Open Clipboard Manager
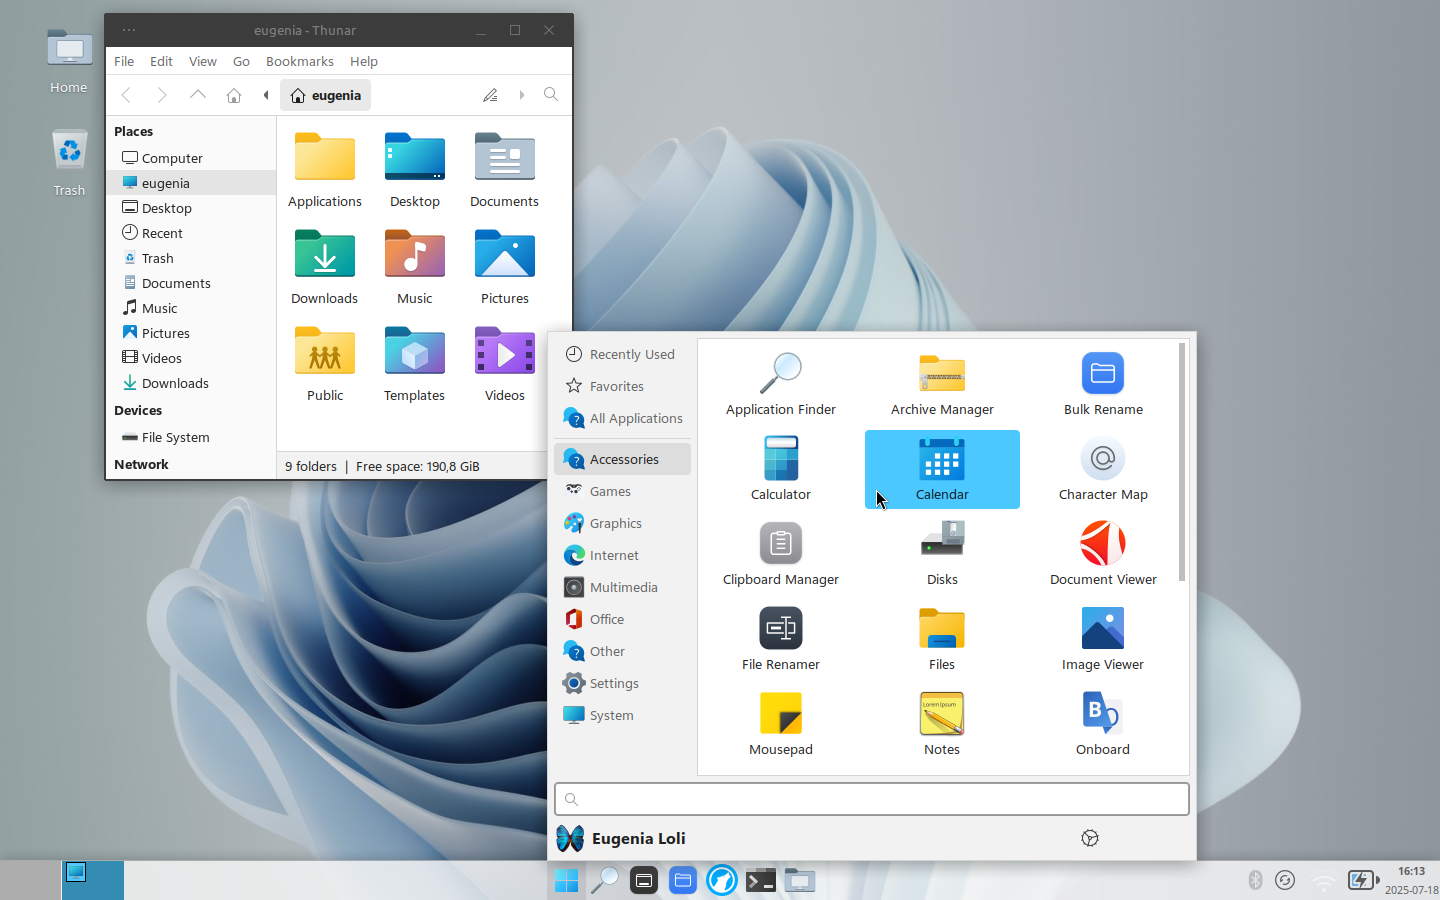The width and height of the screenshot is (1440, 900). [781, 554]
